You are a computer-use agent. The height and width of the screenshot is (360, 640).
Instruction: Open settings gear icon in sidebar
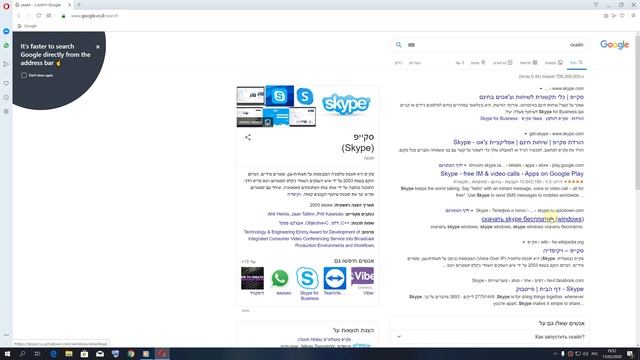[6, 111]
